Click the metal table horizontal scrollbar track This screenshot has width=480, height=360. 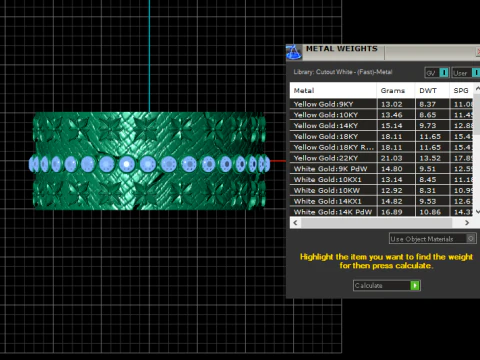click(x=381, y=222)
